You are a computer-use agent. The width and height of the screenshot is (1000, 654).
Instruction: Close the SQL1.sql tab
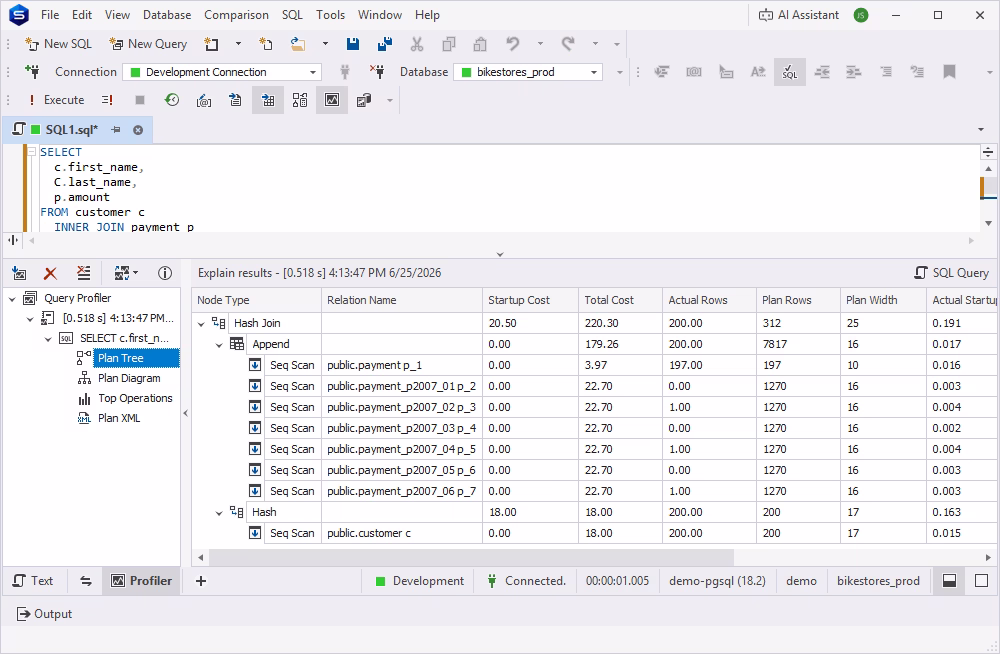tap(138, 130)
